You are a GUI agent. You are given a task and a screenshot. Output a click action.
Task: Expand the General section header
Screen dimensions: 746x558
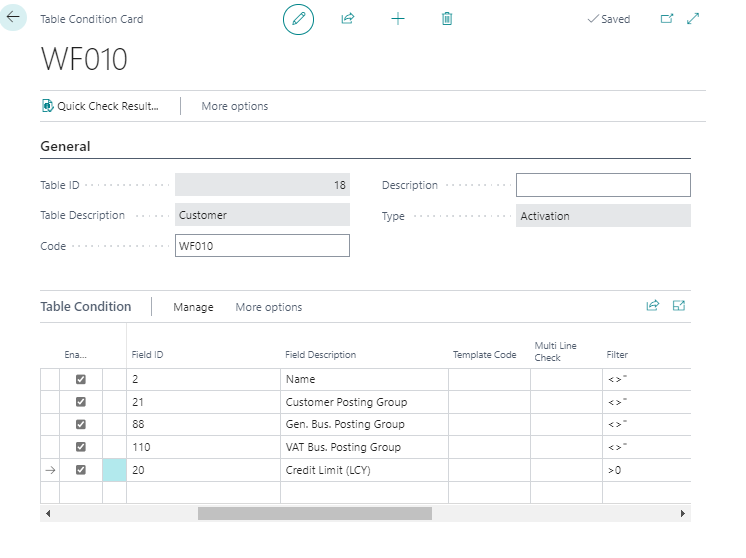[x=65, y=146]
